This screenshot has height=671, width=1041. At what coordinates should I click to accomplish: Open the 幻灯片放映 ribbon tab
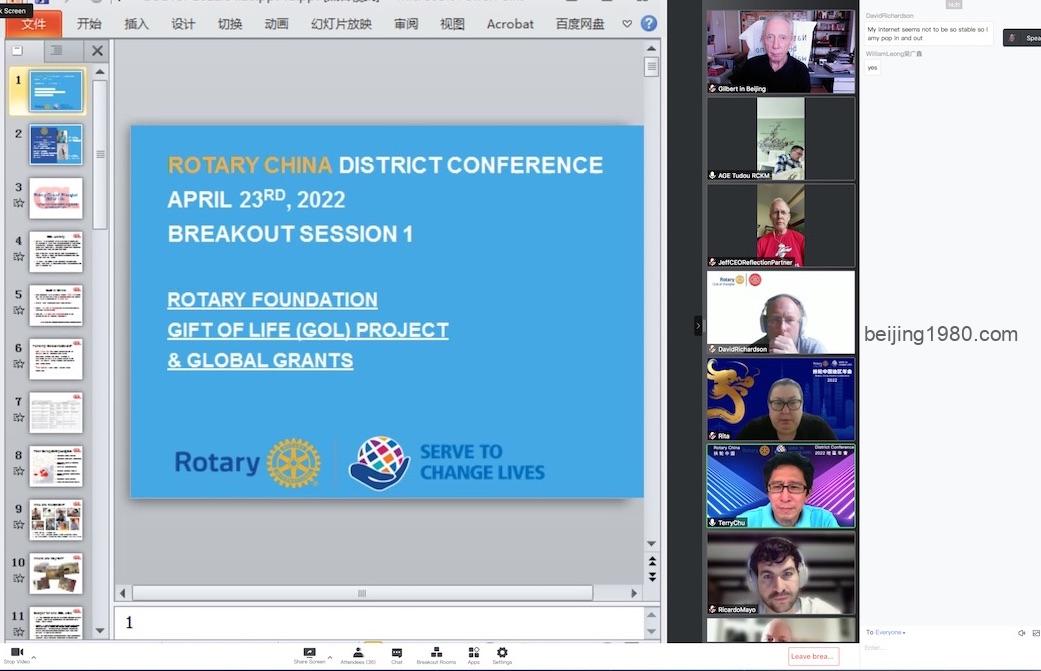tap(341, 25)
